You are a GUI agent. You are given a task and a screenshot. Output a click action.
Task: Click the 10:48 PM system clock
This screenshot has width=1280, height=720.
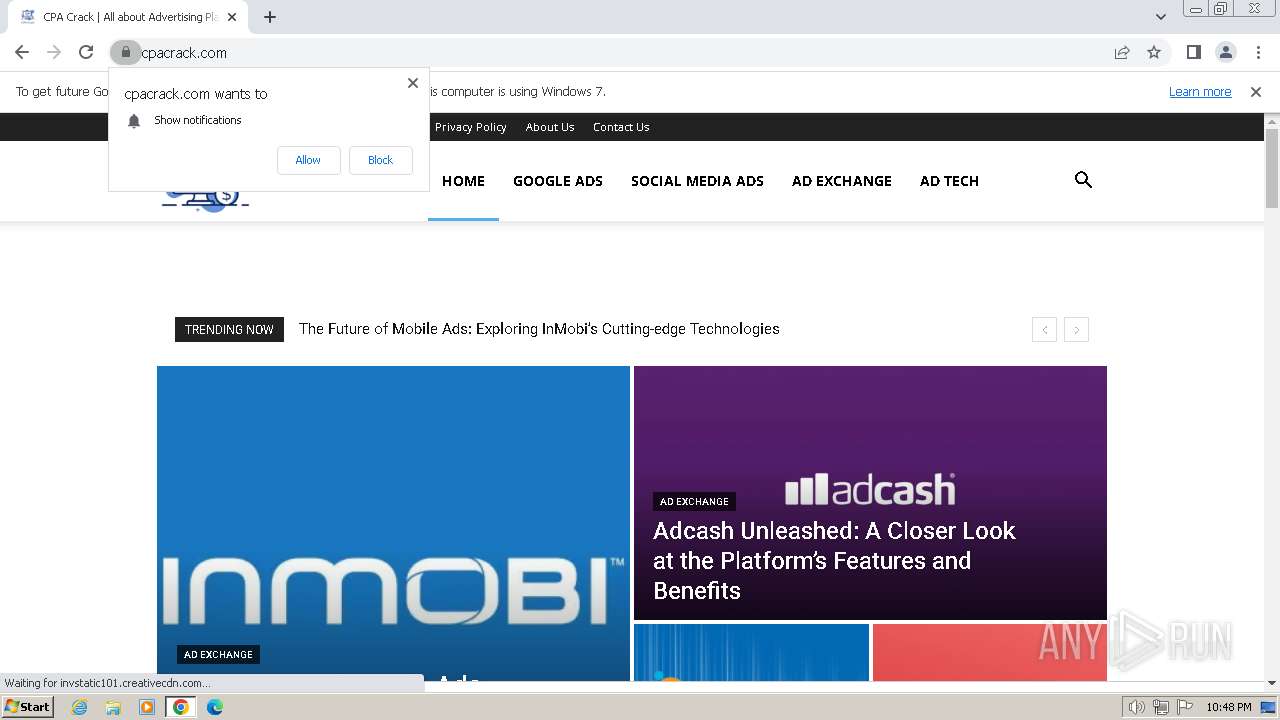click(1228, 707)
